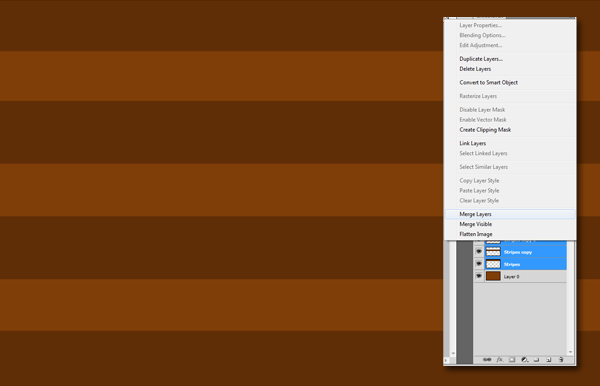The width and height of the screenshot is (600, 386).
Task: Open the new adjustment layer icon
Action: pyautogui.click(x=525, y=360)
